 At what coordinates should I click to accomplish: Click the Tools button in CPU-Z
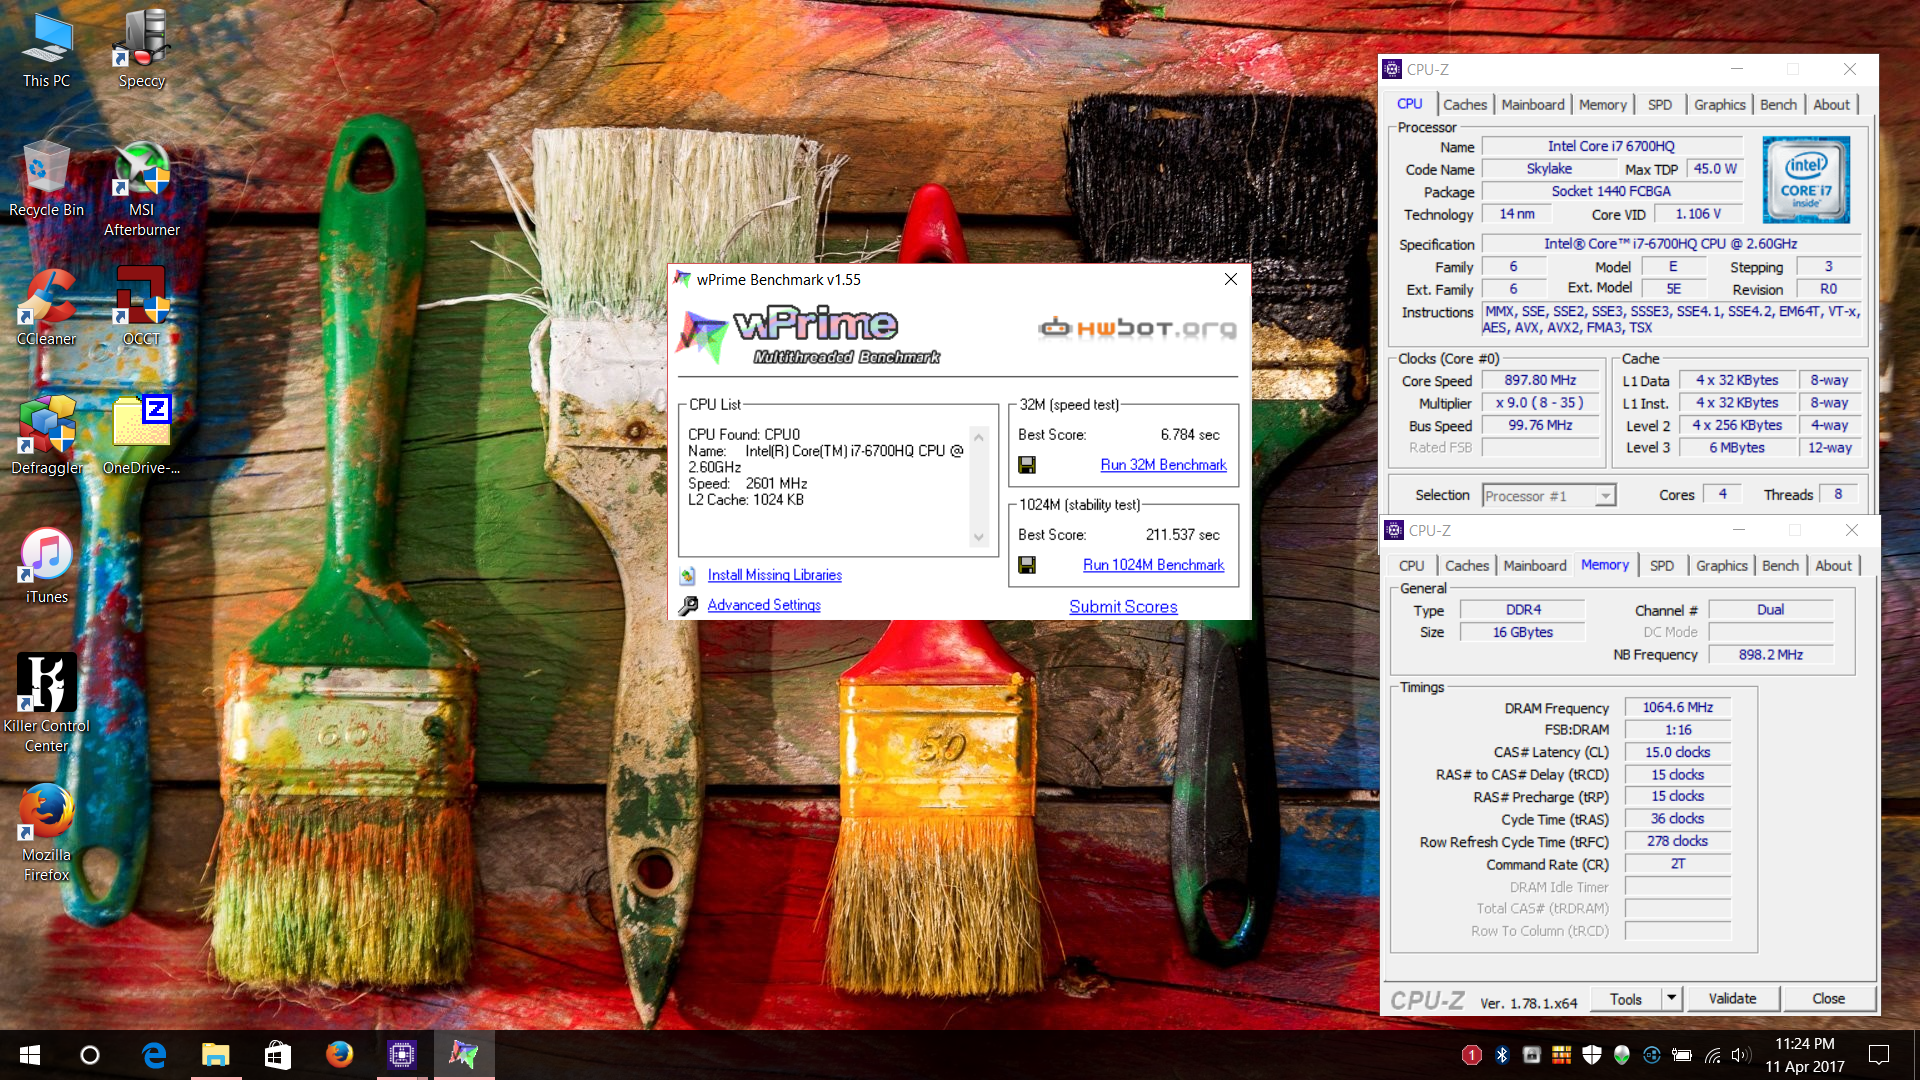coord(1626,998)
